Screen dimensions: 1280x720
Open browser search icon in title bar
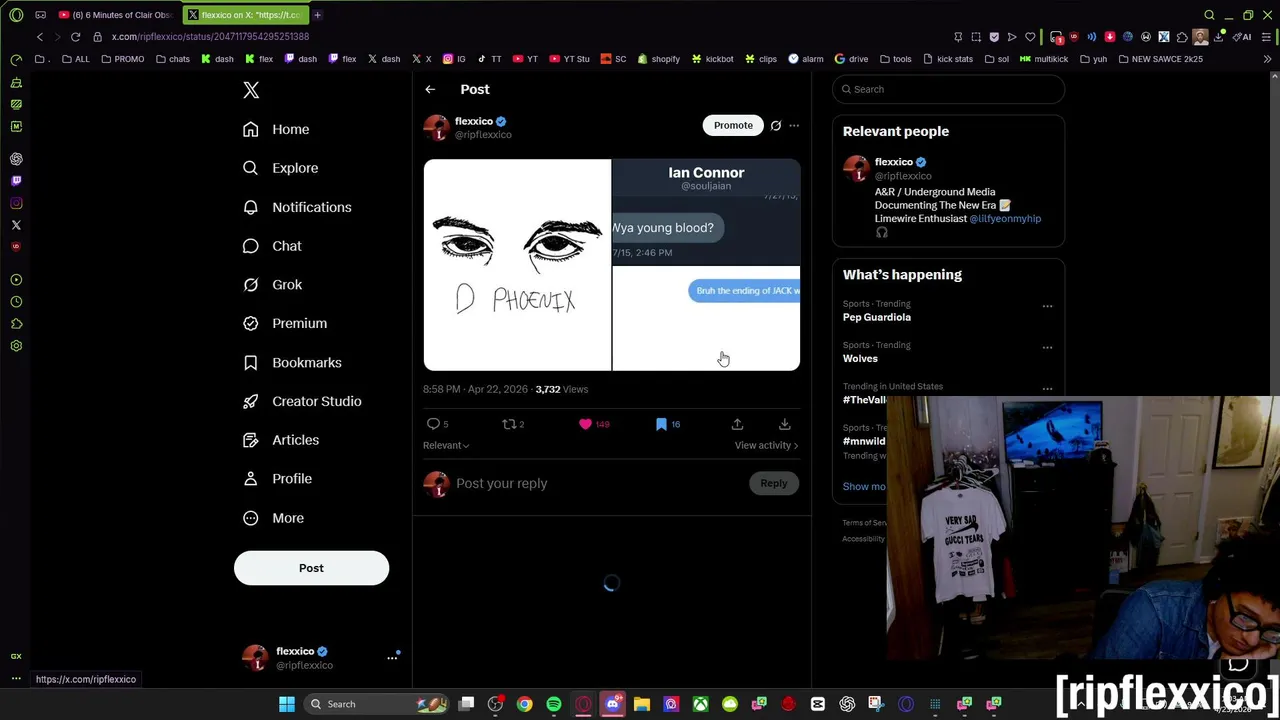coord(1209,15)
